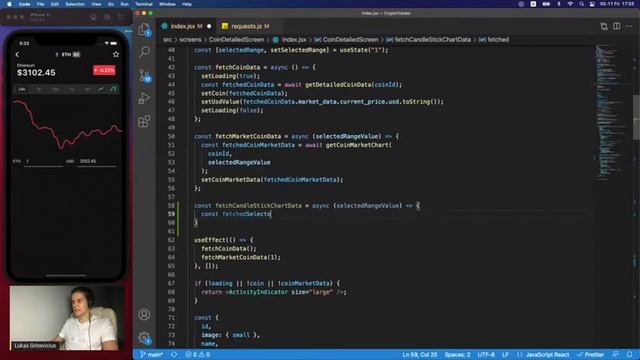Tap the back arrow in phone simulator

pyautogui.click(x=17, y=54)
